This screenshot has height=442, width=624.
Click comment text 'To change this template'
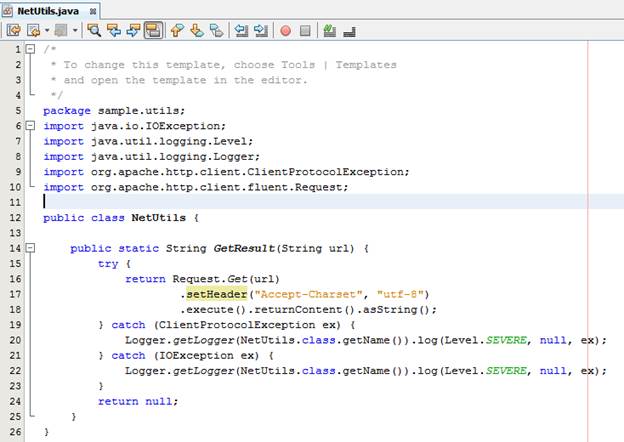coord(144,64)
